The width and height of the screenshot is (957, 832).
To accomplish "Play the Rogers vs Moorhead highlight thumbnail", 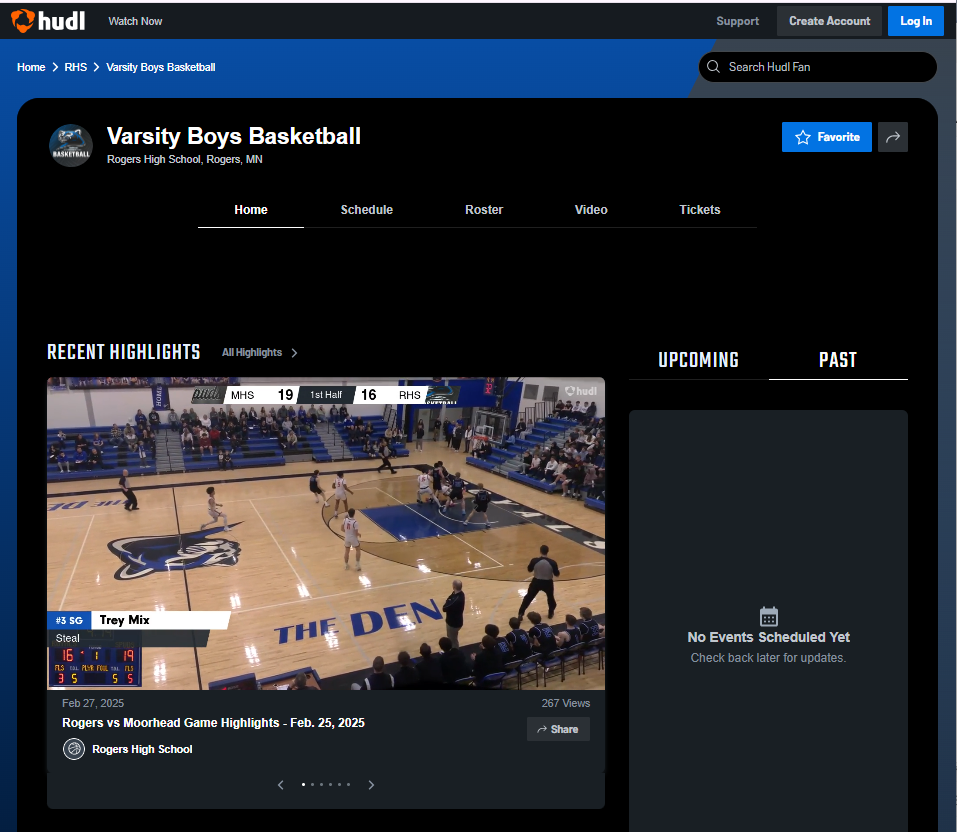I will click(x=325, y=533).
